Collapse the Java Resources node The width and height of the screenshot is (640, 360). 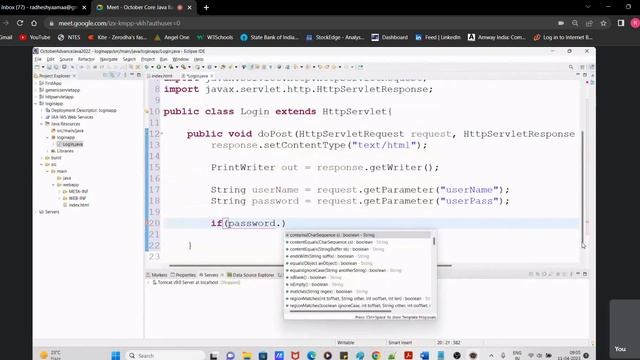pos(42,124)
